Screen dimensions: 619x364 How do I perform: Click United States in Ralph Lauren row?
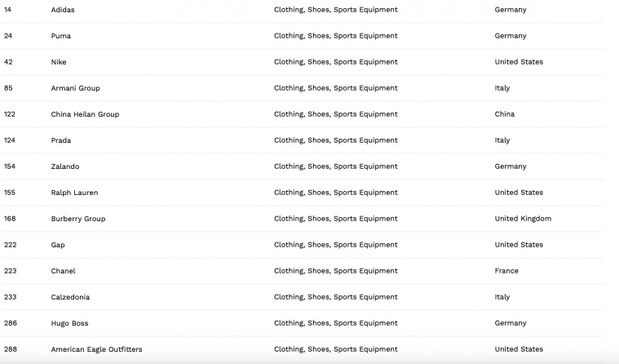519,193
